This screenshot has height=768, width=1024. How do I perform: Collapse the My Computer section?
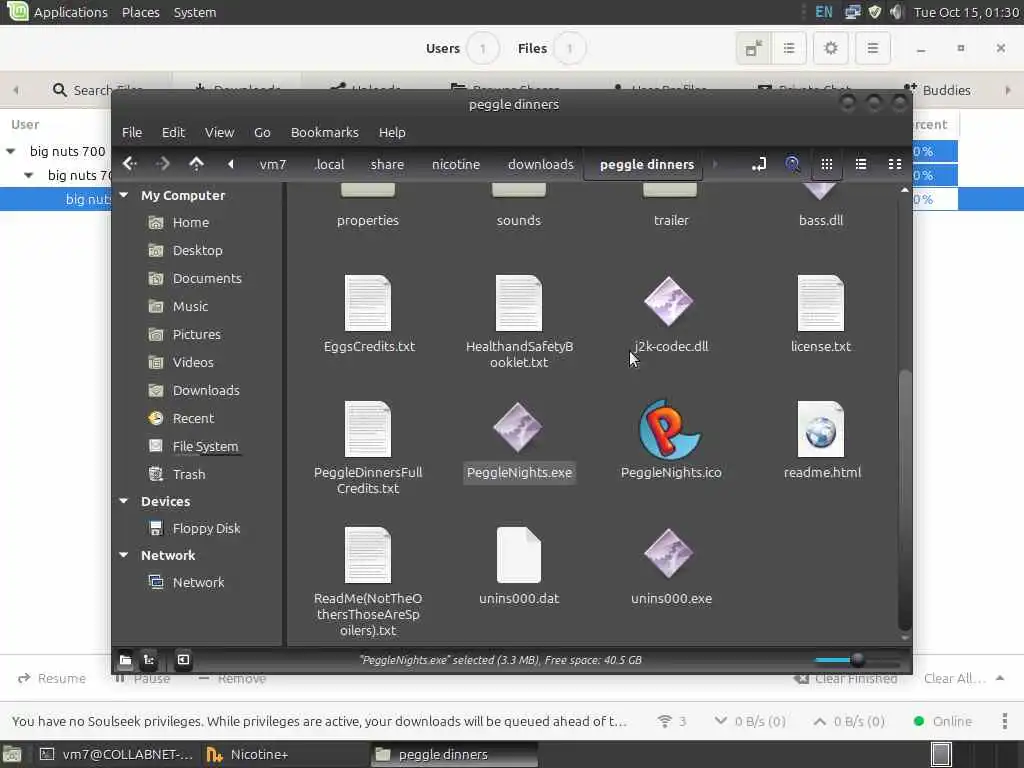(x=124, y=195)
